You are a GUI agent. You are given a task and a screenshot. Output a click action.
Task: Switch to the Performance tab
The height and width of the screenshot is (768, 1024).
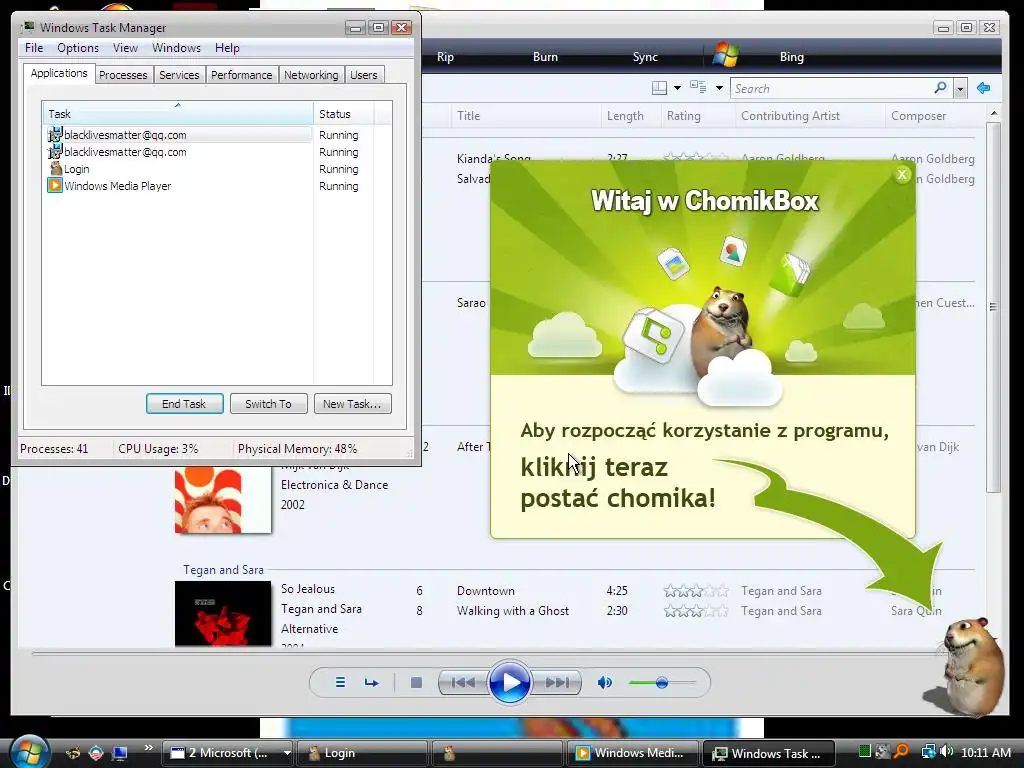(241, 75)
